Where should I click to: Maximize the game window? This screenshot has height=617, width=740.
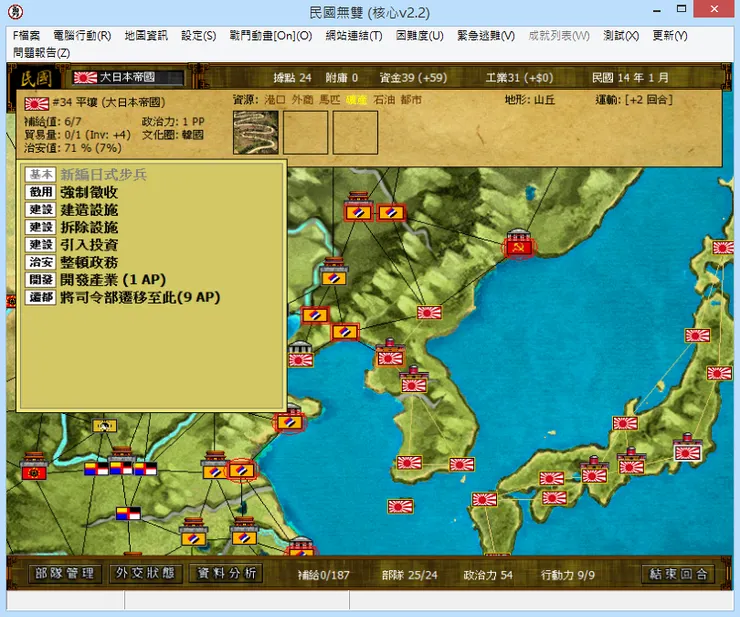coord(681,8)
